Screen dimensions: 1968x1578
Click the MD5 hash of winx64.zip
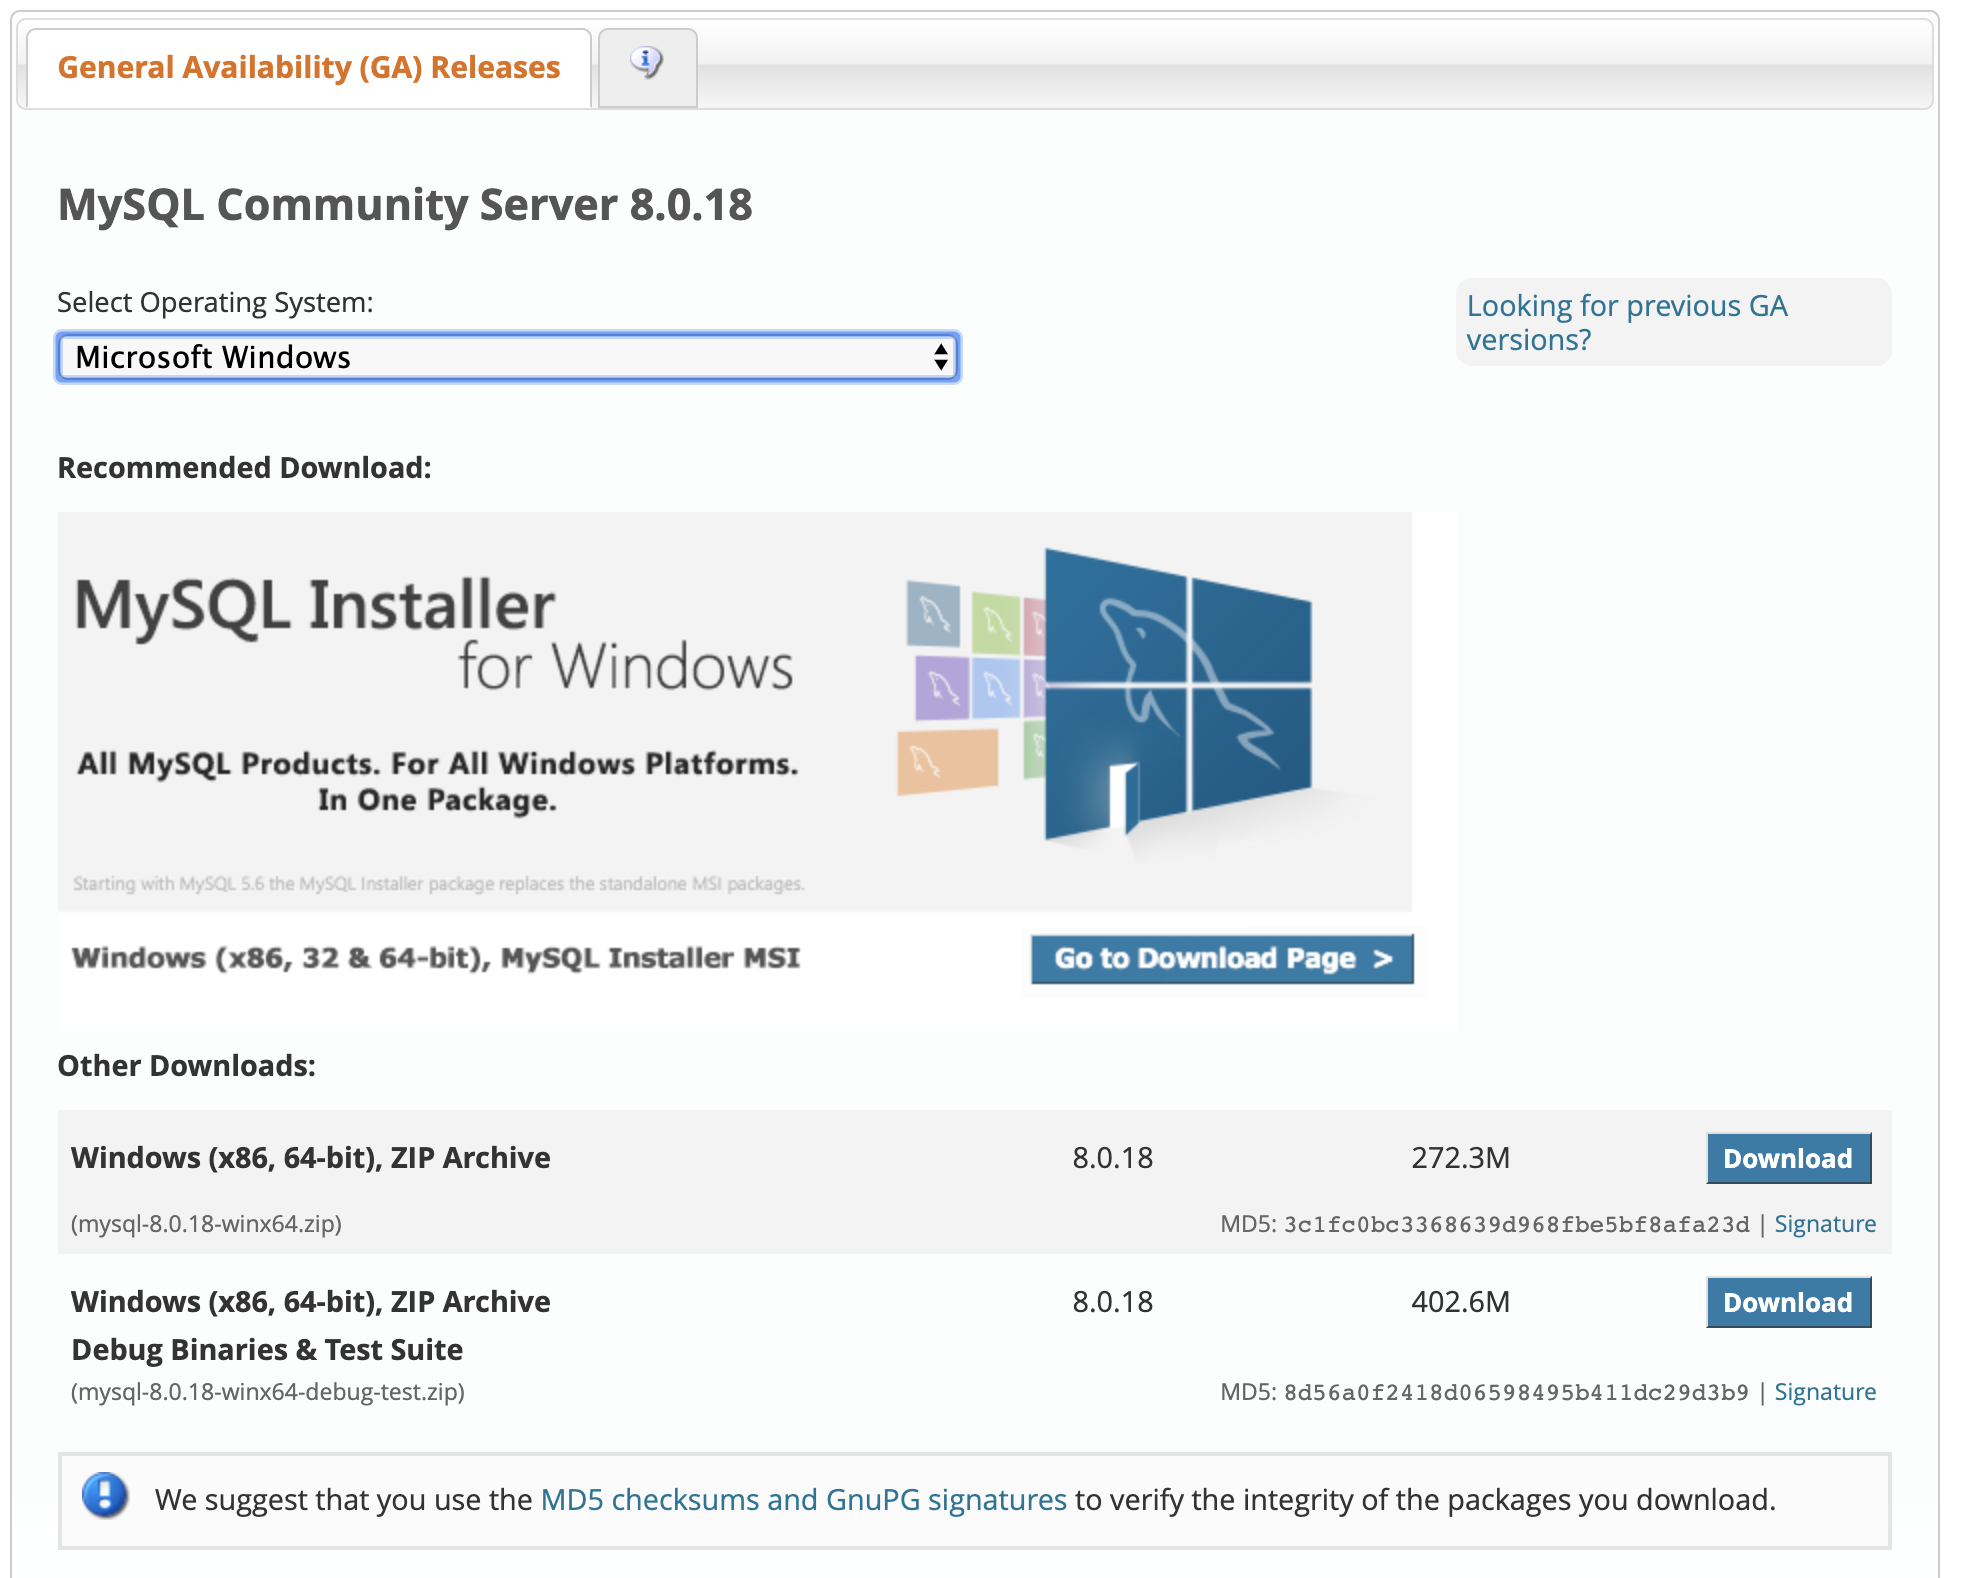pyautogui.click(x=1516, y=1225)
